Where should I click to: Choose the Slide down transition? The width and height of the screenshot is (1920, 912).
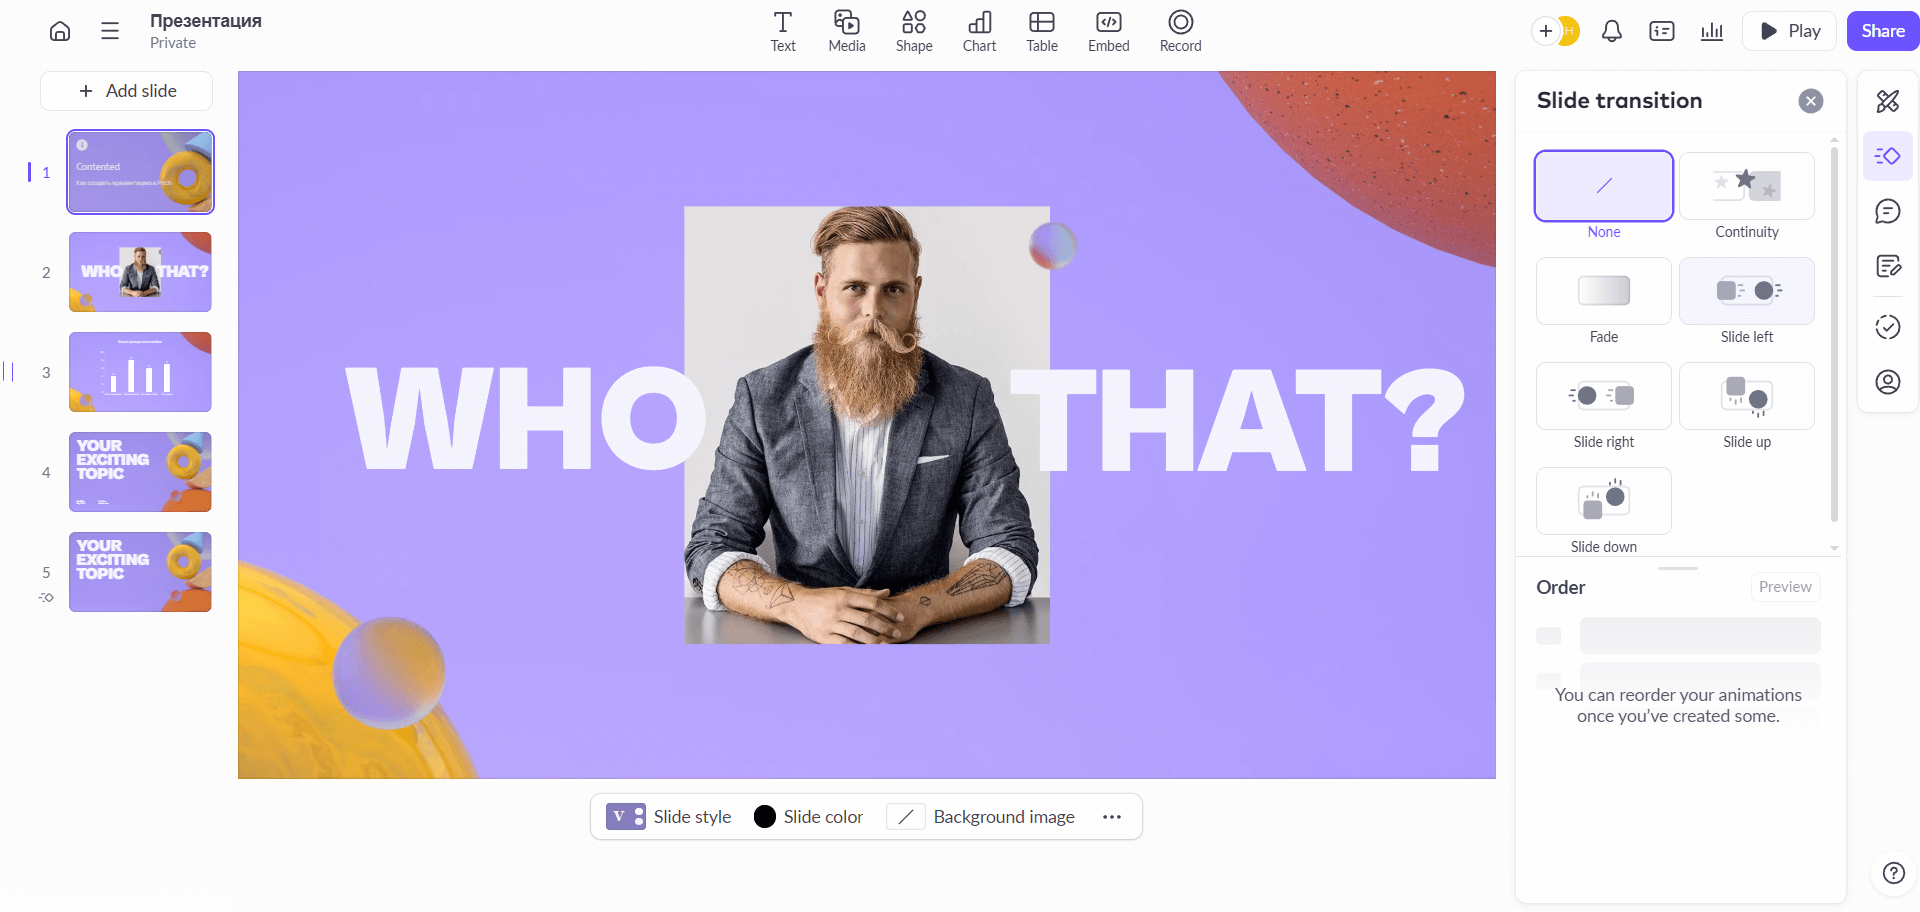[x=1604, y=501]
